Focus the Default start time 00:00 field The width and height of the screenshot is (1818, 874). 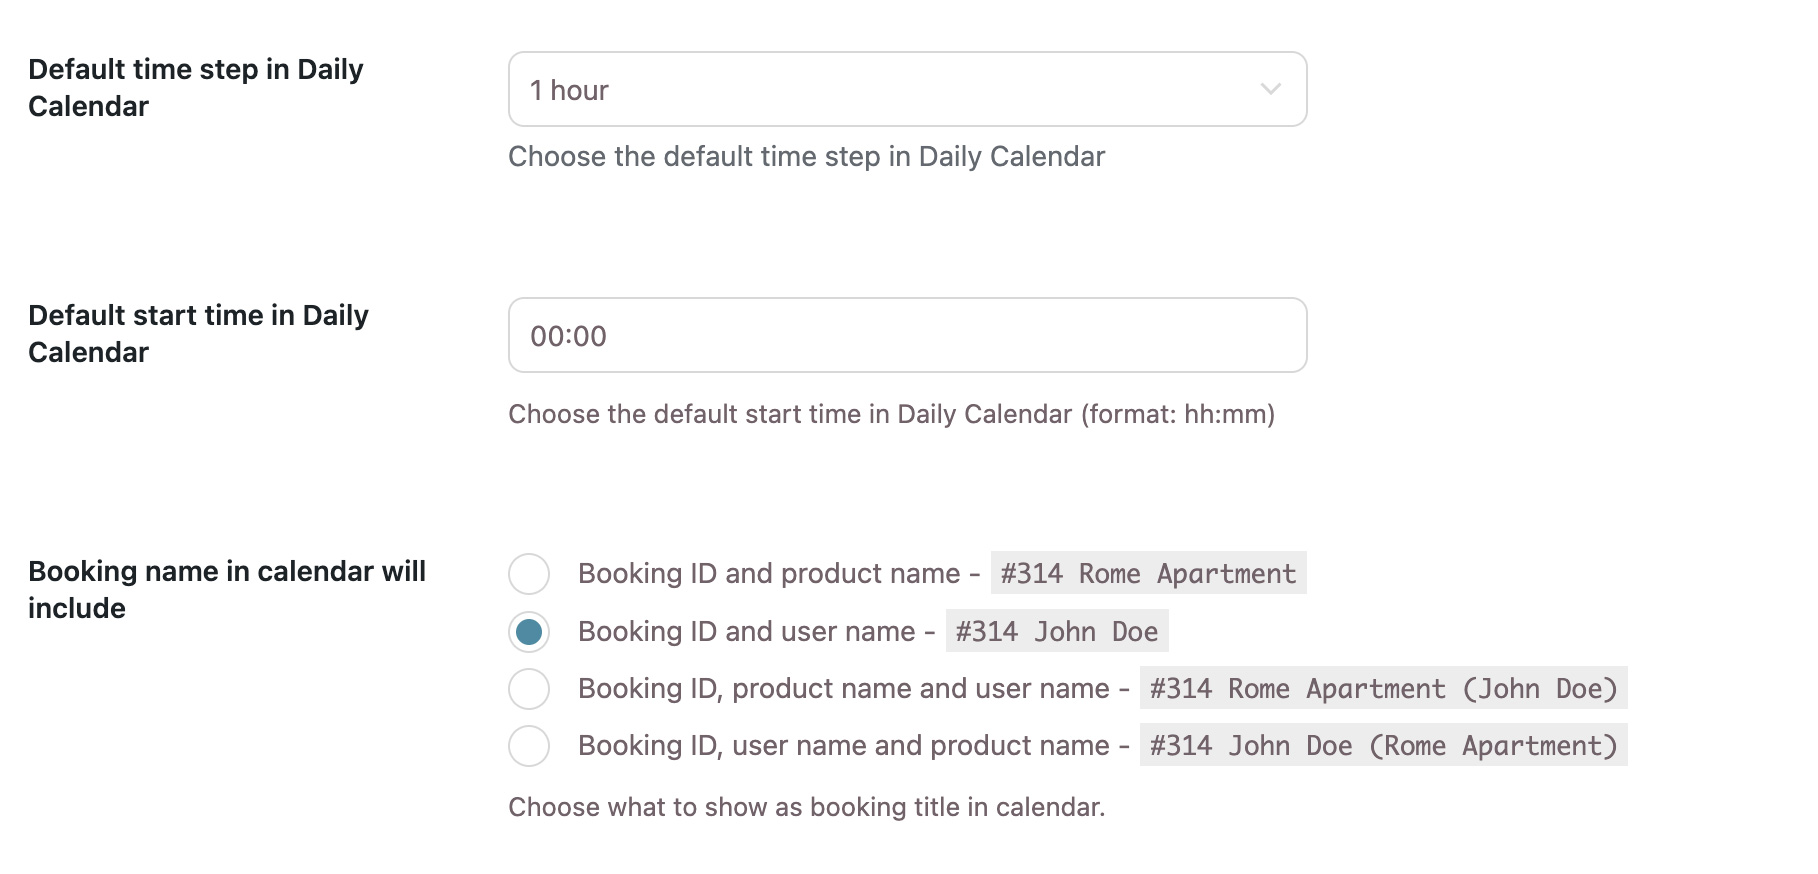pos(906,336)
